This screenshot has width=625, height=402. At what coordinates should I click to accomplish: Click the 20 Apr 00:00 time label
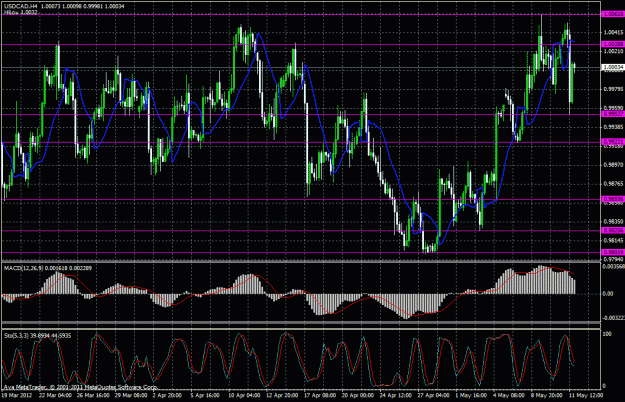coord(358,396)
